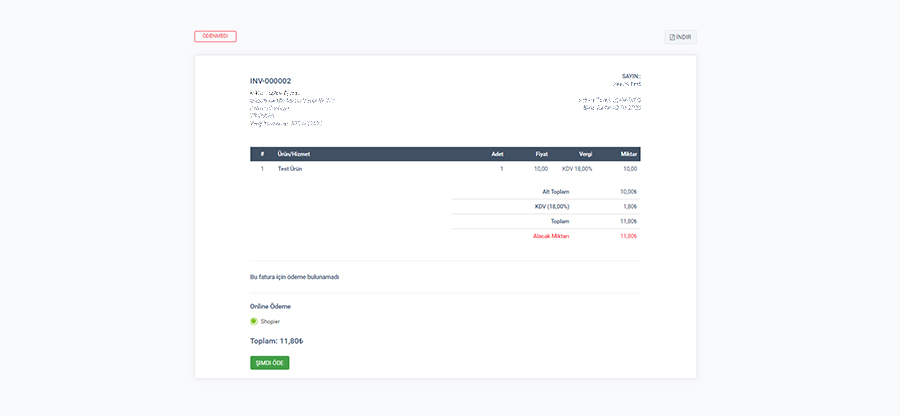Click the red Alacak Miktarı label
The image size is (900, 416).
(551, 236)
